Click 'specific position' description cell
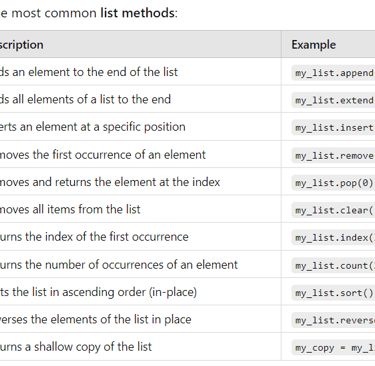Screen dimensions: 375x366 144,127
